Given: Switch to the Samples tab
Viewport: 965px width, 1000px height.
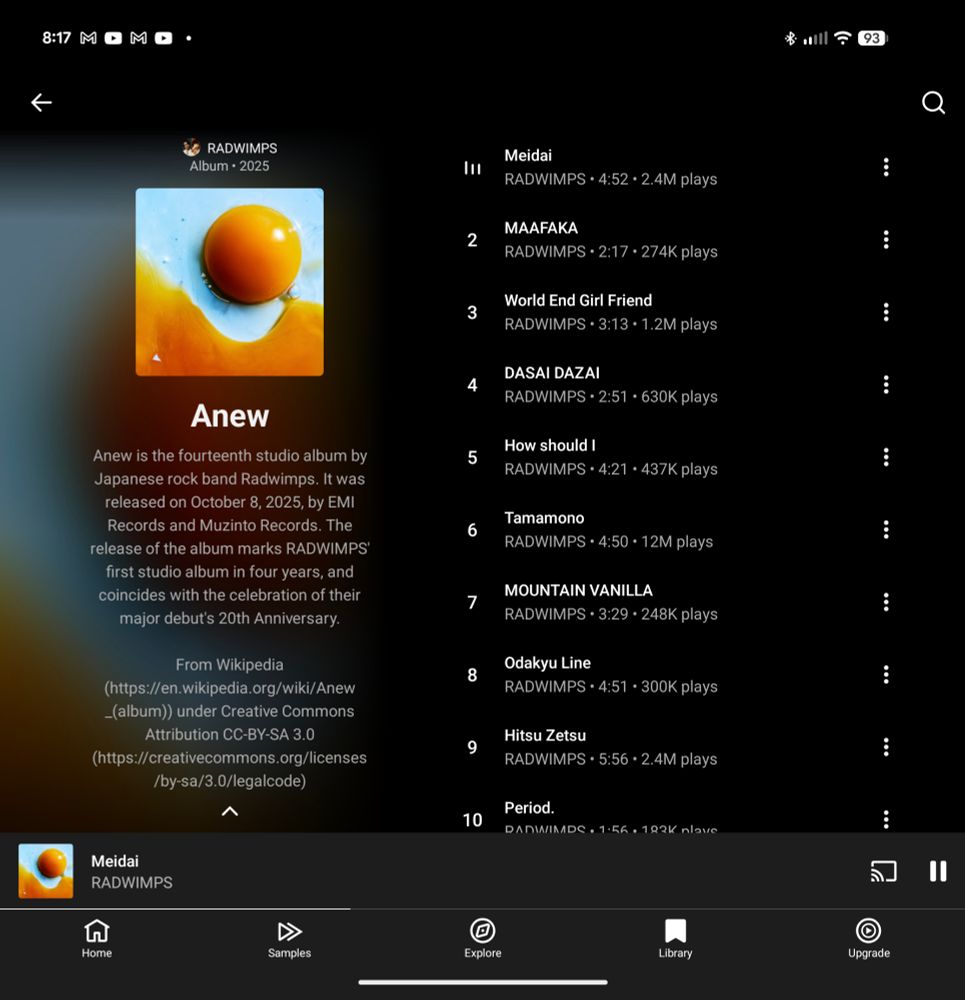Looking at the screenshot, I should tap(290, 939).
